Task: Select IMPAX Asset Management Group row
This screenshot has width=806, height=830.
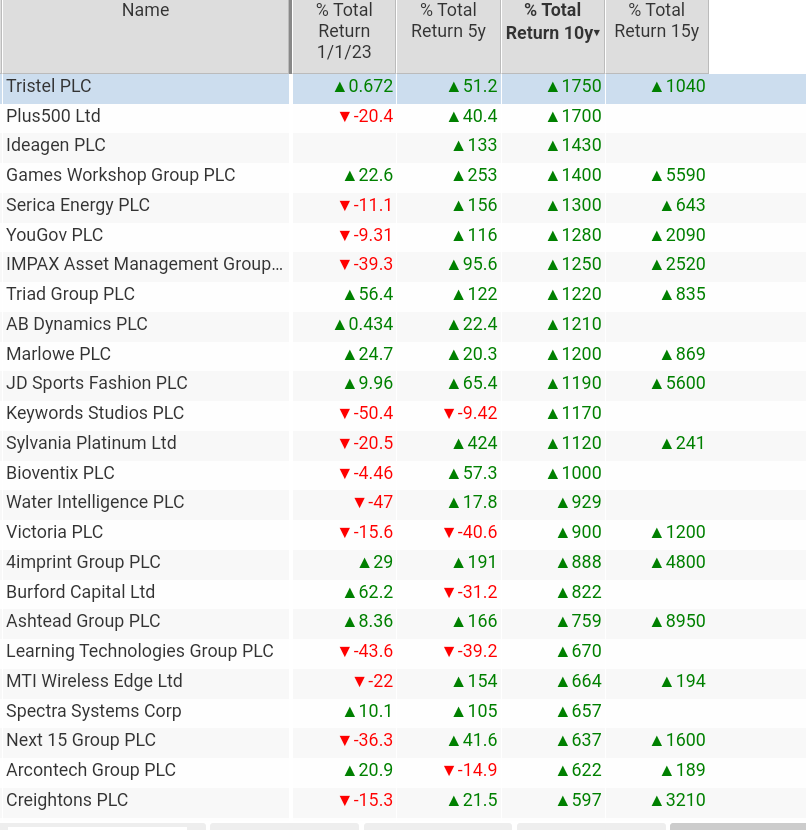Action: (x=144, y=264)
